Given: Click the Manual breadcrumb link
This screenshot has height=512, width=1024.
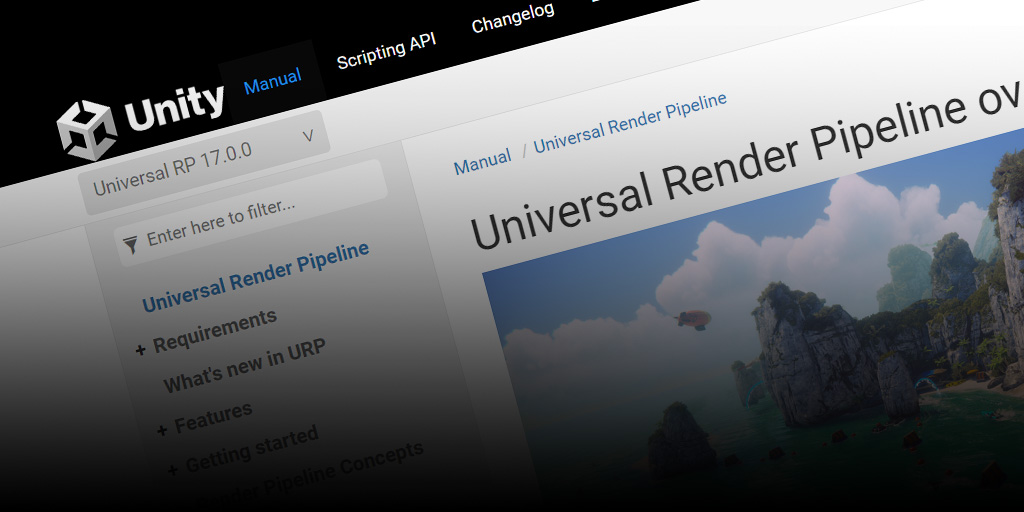Looking at the screenshot, I should (x=482, y=161).
